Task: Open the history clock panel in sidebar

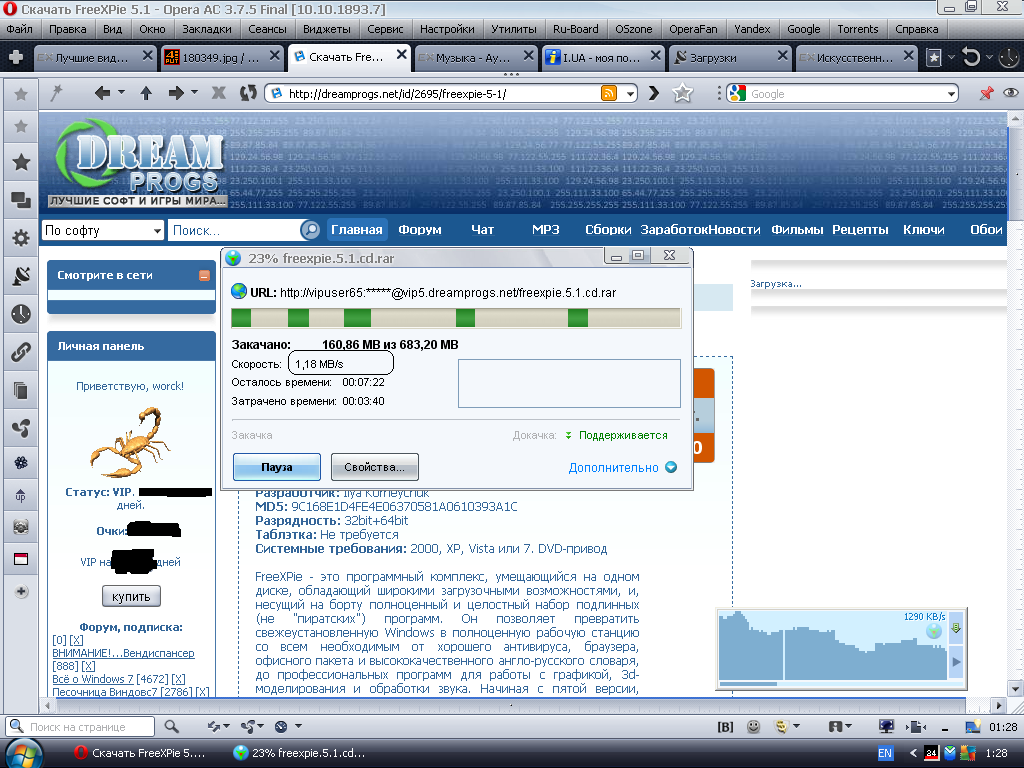Action: (20, 314)
